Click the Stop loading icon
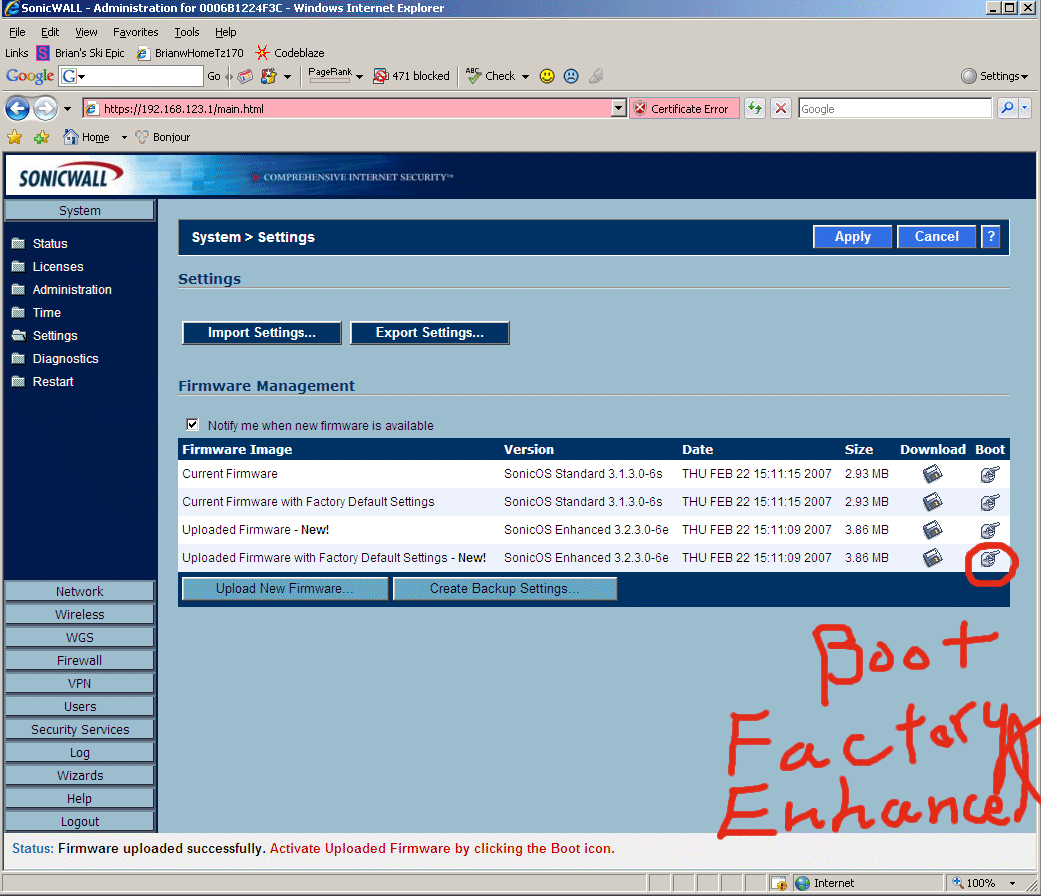Viewport: 1041px width, 896px height. pos(781,108)
